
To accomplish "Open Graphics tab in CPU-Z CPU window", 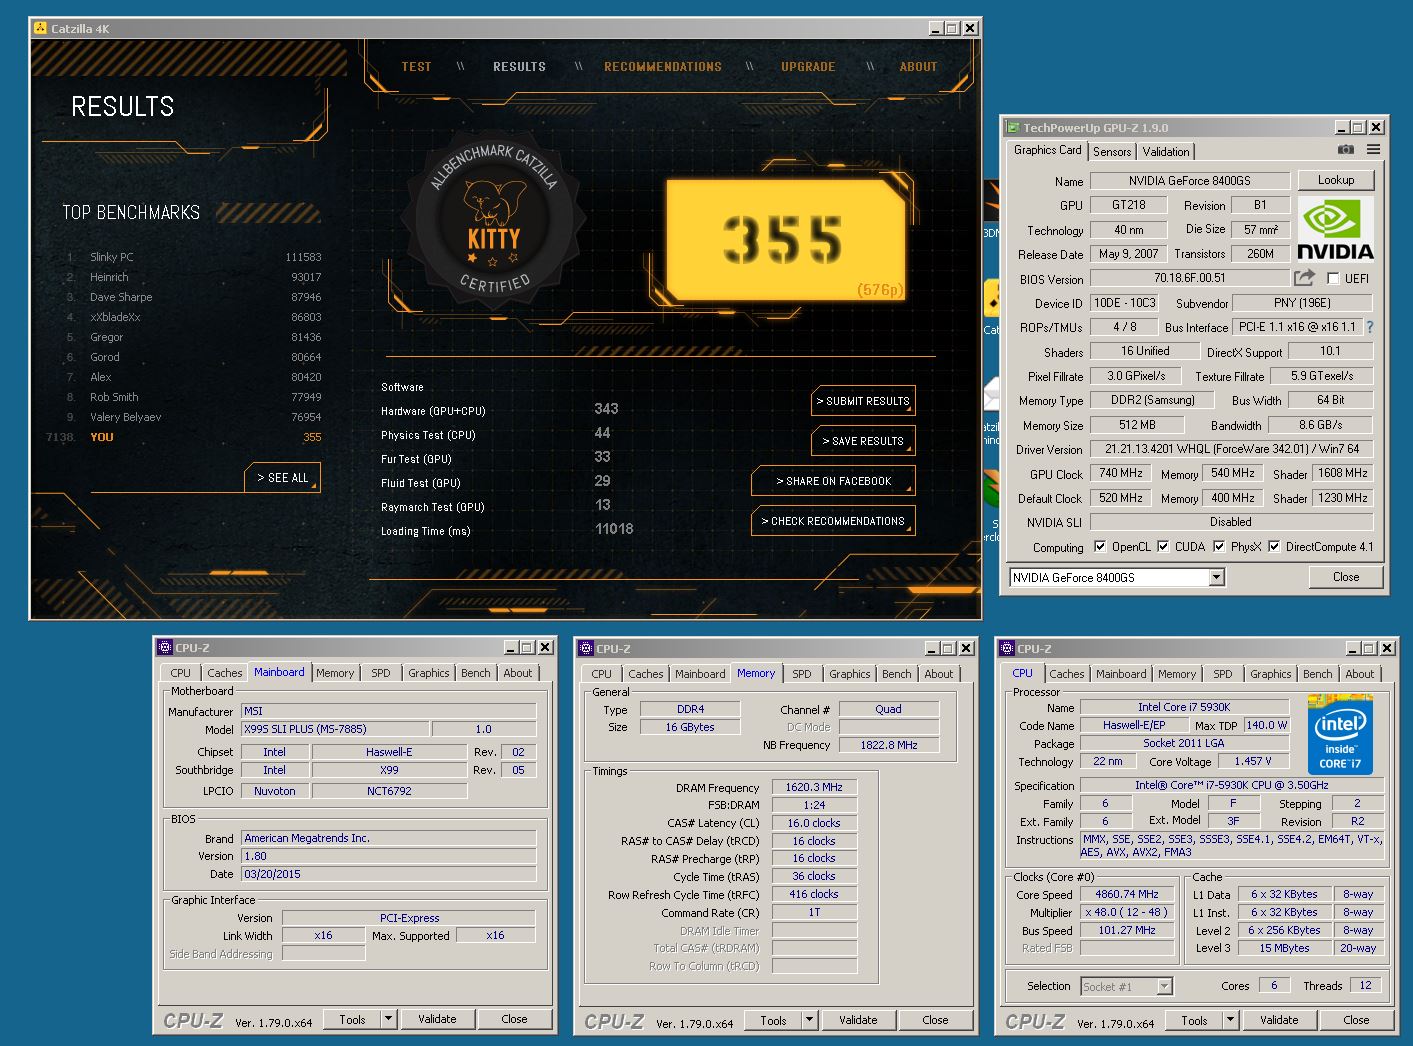I will (1271, 674).
